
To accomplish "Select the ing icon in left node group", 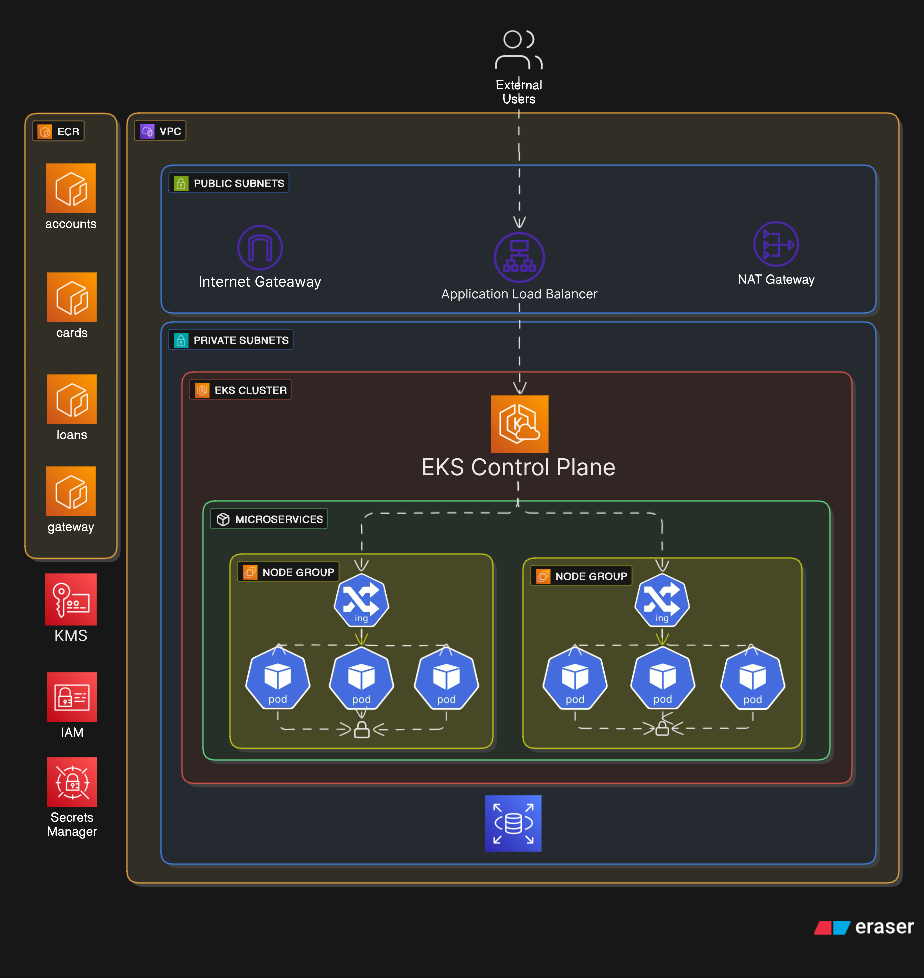I will 361,601.
